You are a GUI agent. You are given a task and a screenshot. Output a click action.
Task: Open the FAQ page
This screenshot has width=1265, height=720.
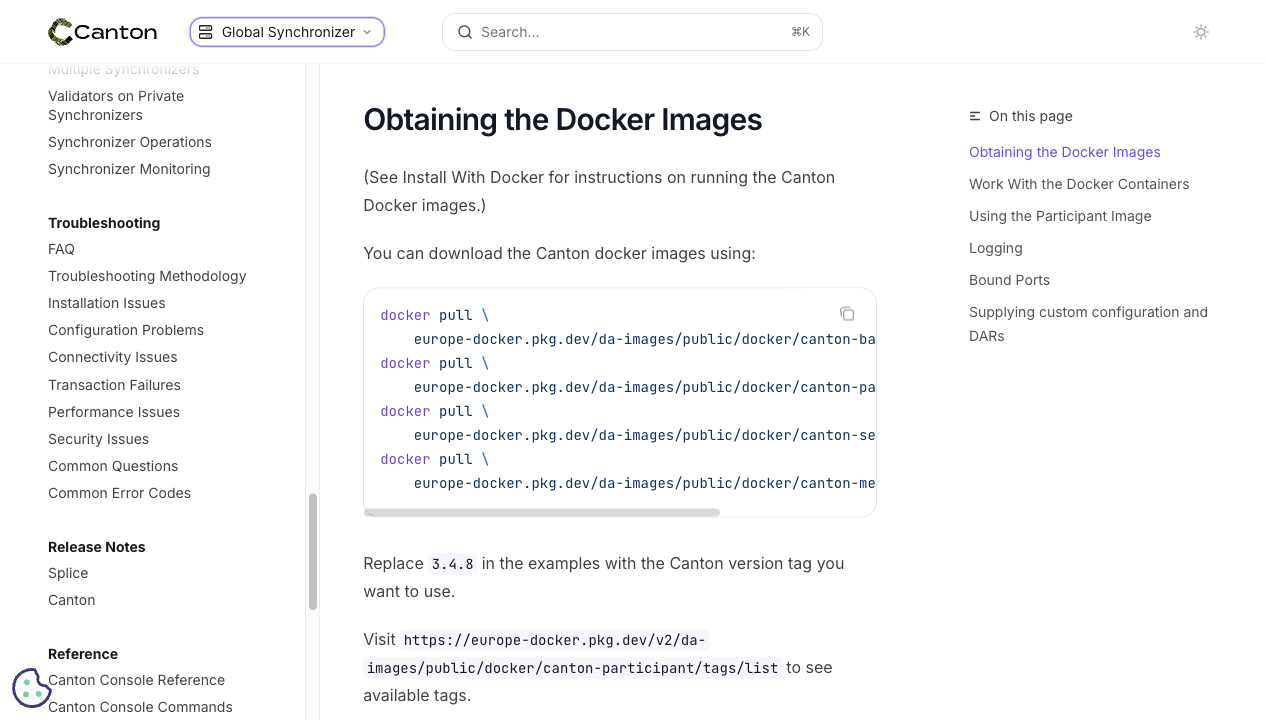point(61,249)
